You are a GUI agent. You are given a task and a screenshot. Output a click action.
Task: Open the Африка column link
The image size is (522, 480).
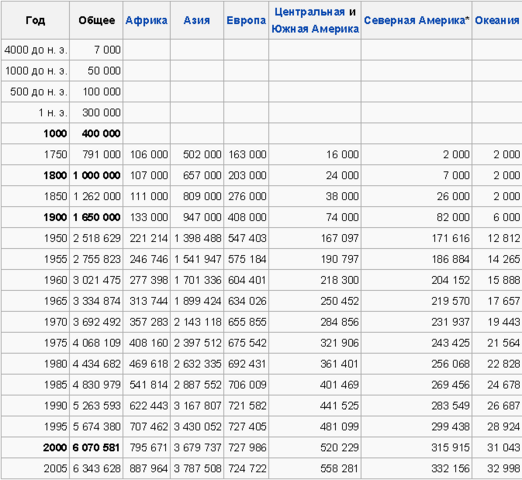(146, 20)
